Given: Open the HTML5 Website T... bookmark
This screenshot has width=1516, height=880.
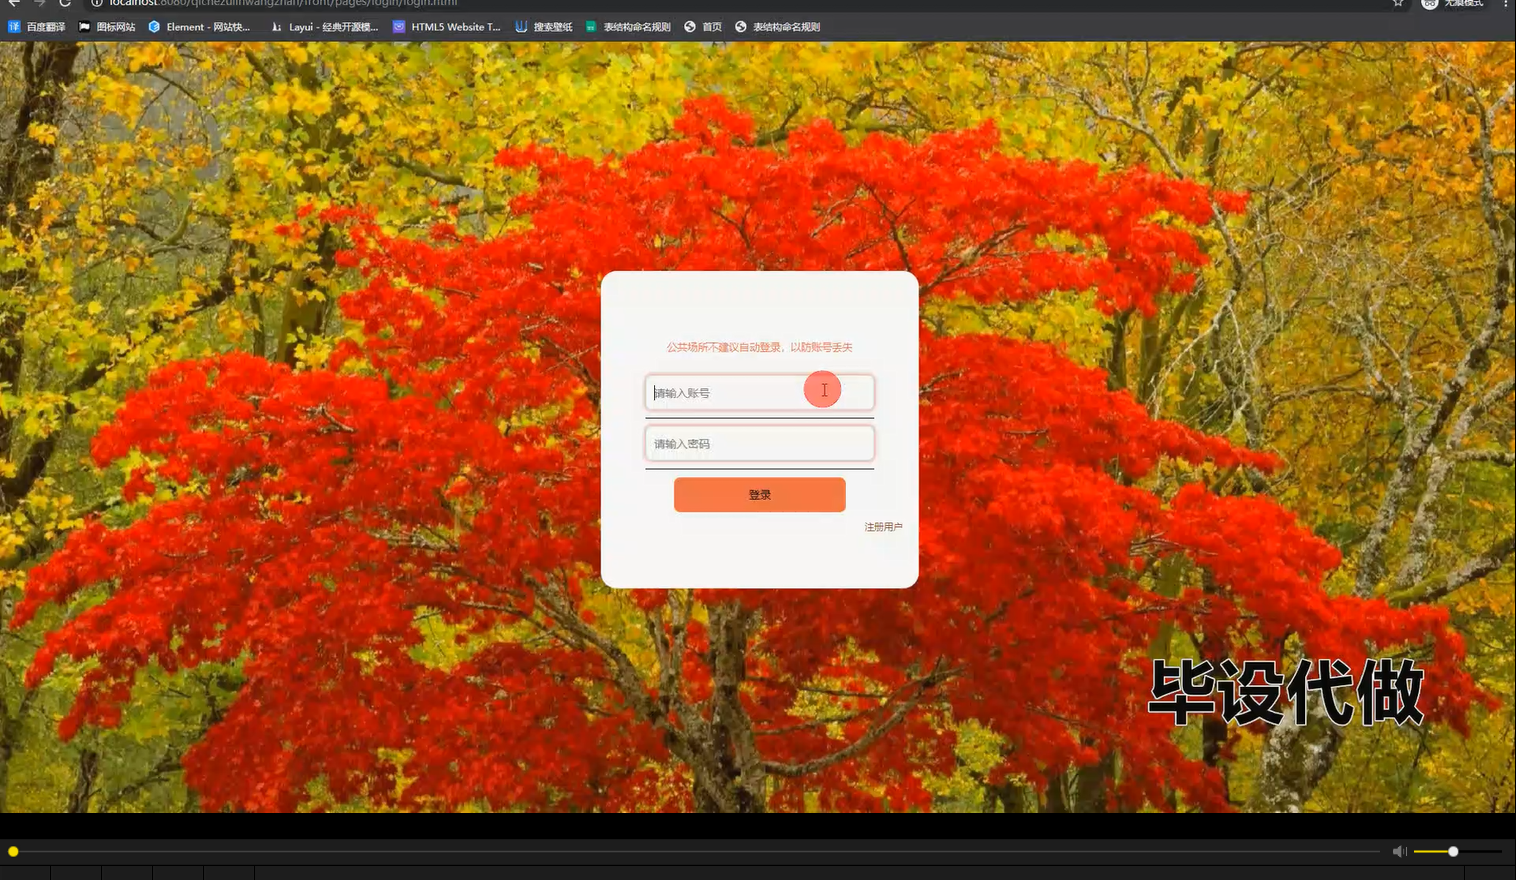Looking at the screenshot, I should pyautogui.click(x=447, y=27).
